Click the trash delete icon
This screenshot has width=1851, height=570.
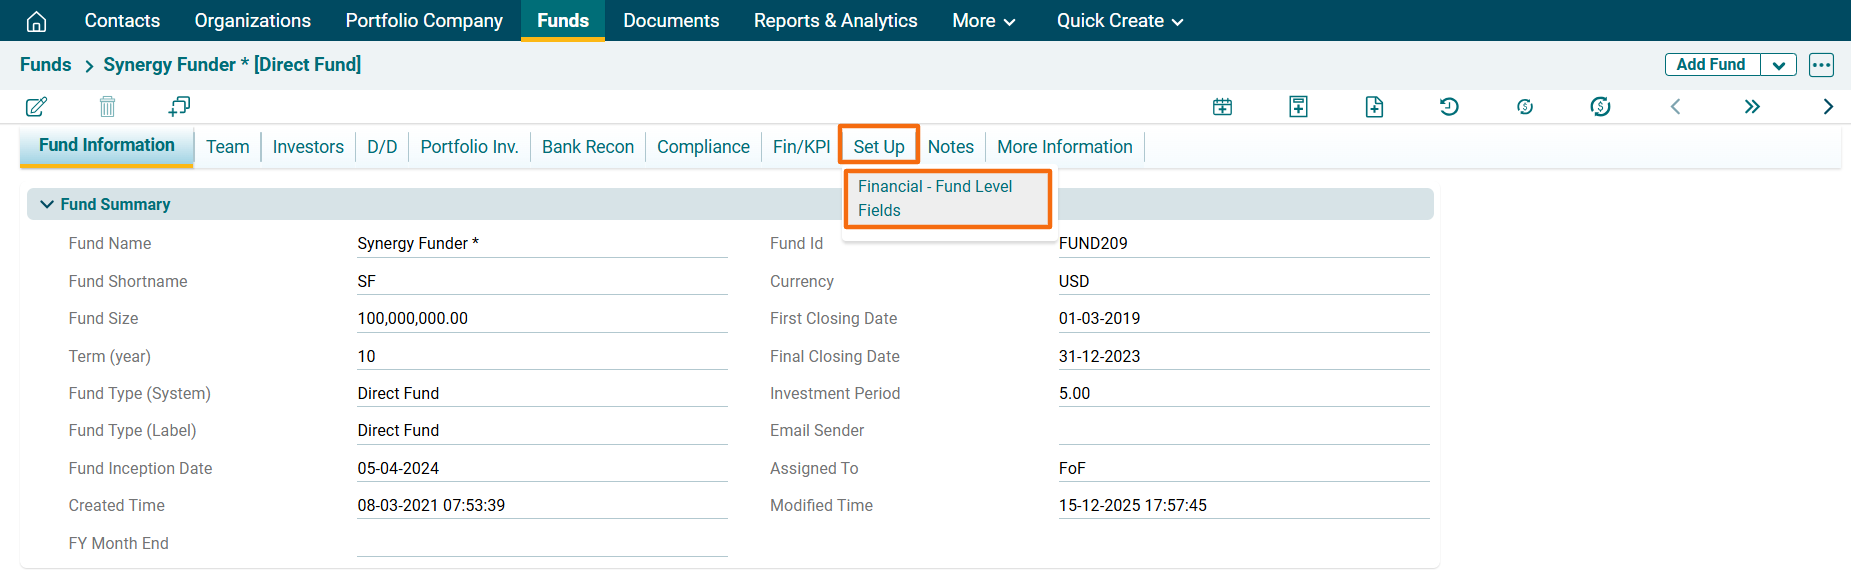[107, 106]
